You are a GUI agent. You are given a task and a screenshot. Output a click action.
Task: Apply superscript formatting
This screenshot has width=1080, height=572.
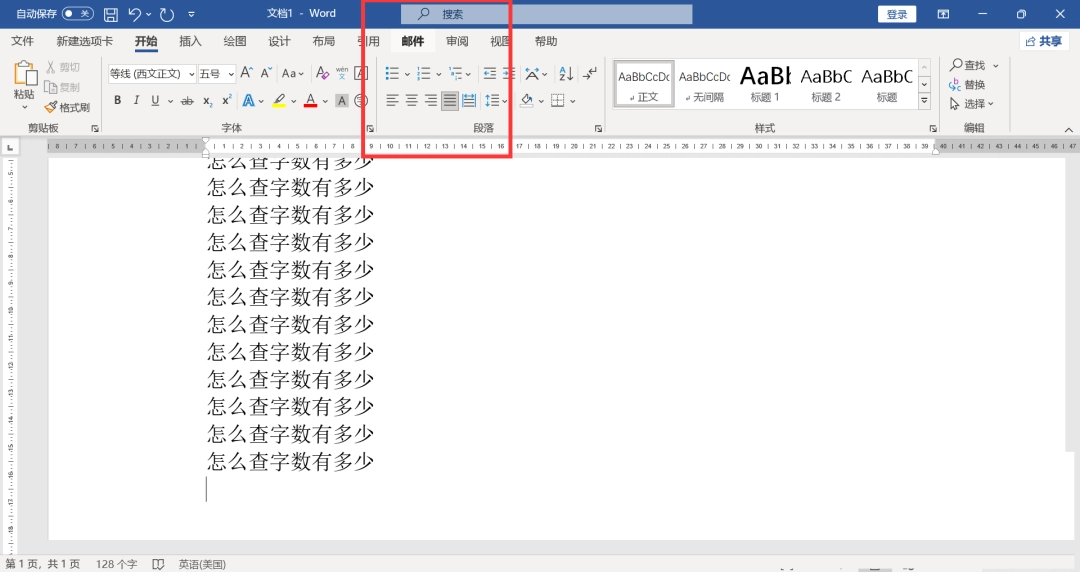point(227,101)
